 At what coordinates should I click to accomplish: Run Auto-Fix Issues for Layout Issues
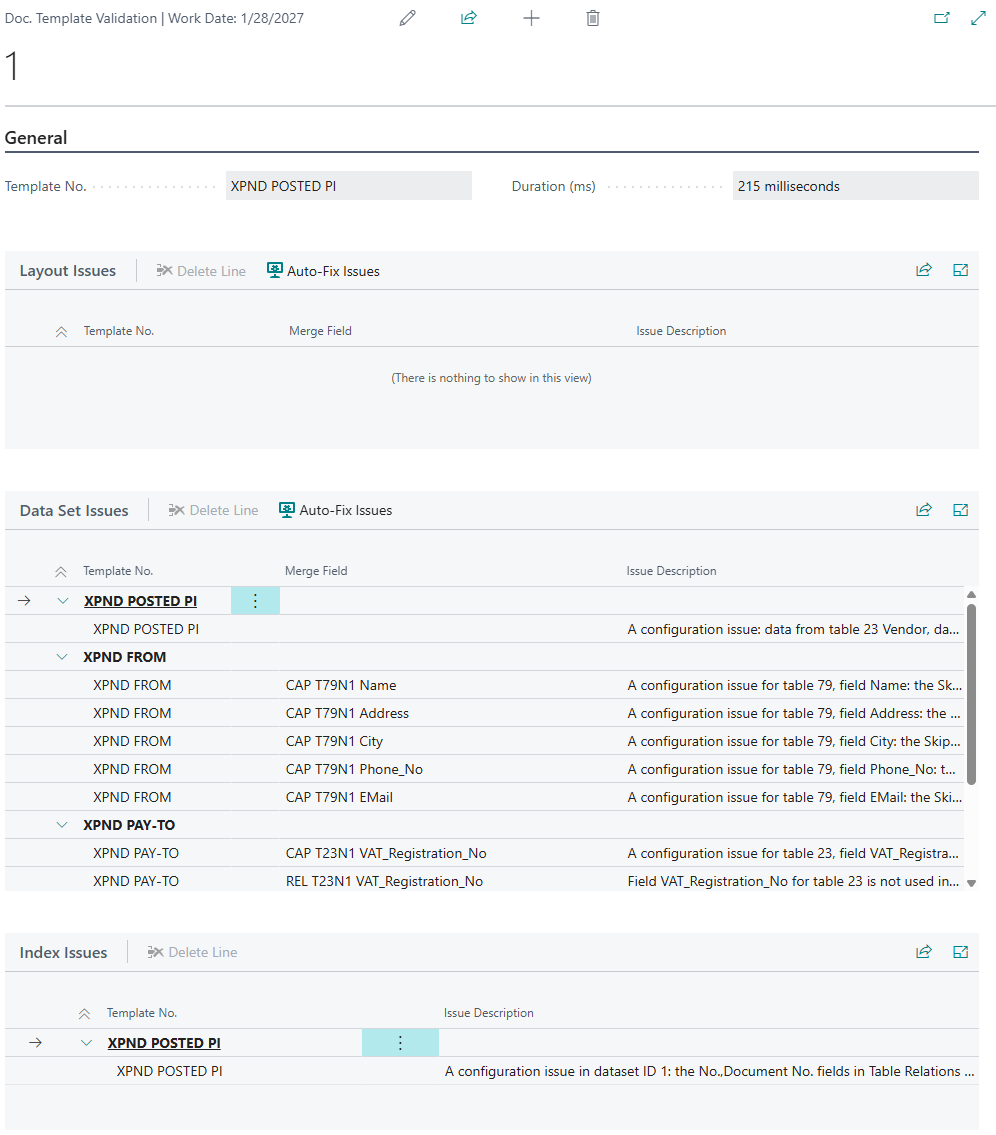pyautogui.click(x=323, y=271)
